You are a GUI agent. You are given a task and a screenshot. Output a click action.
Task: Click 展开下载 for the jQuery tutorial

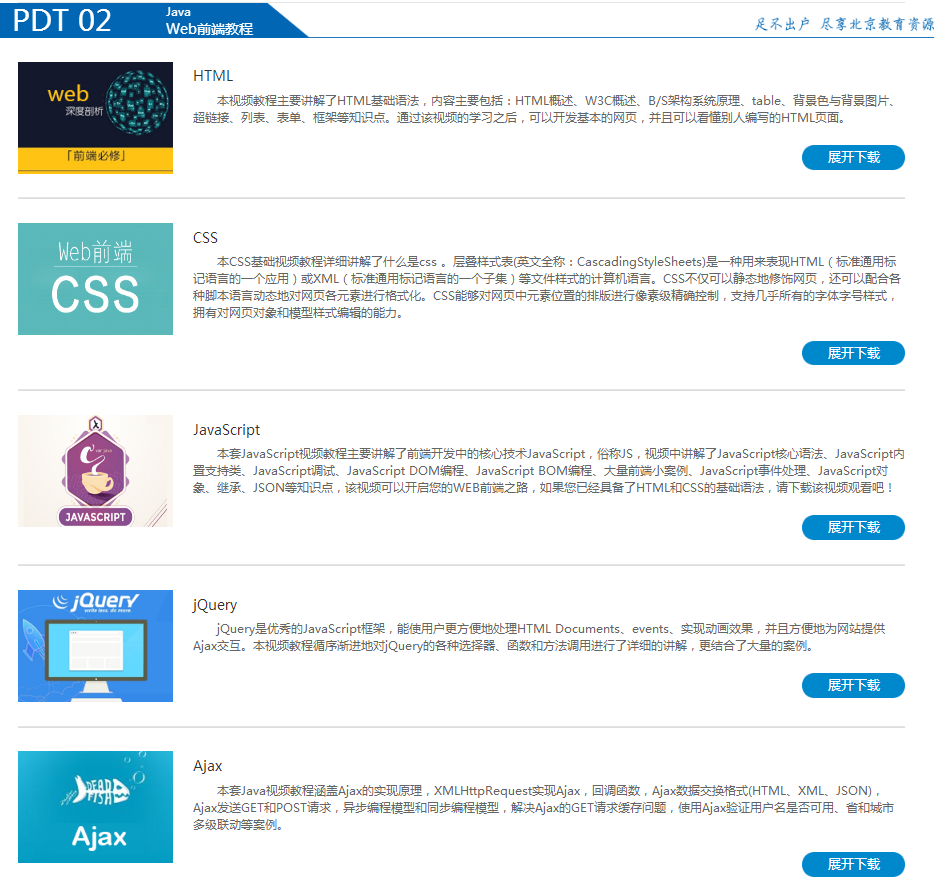[853, 685]
